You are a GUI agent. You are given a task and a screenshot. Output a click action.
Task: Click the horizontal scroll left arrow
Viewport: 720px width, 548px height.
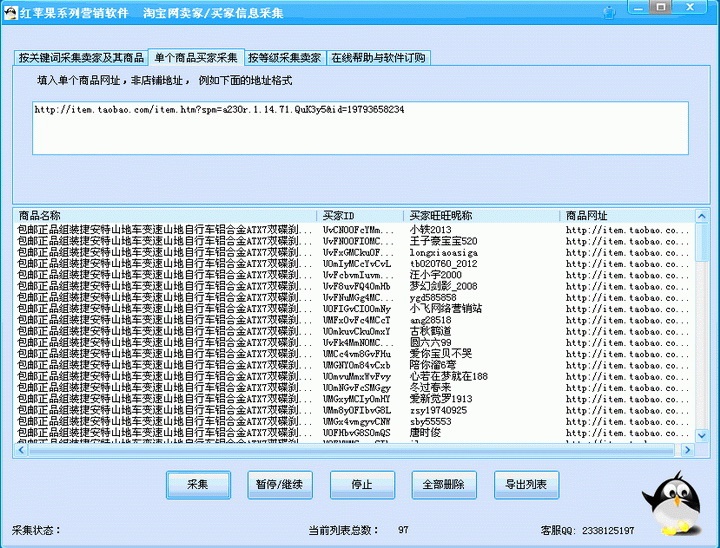click(x=21, y=450)
